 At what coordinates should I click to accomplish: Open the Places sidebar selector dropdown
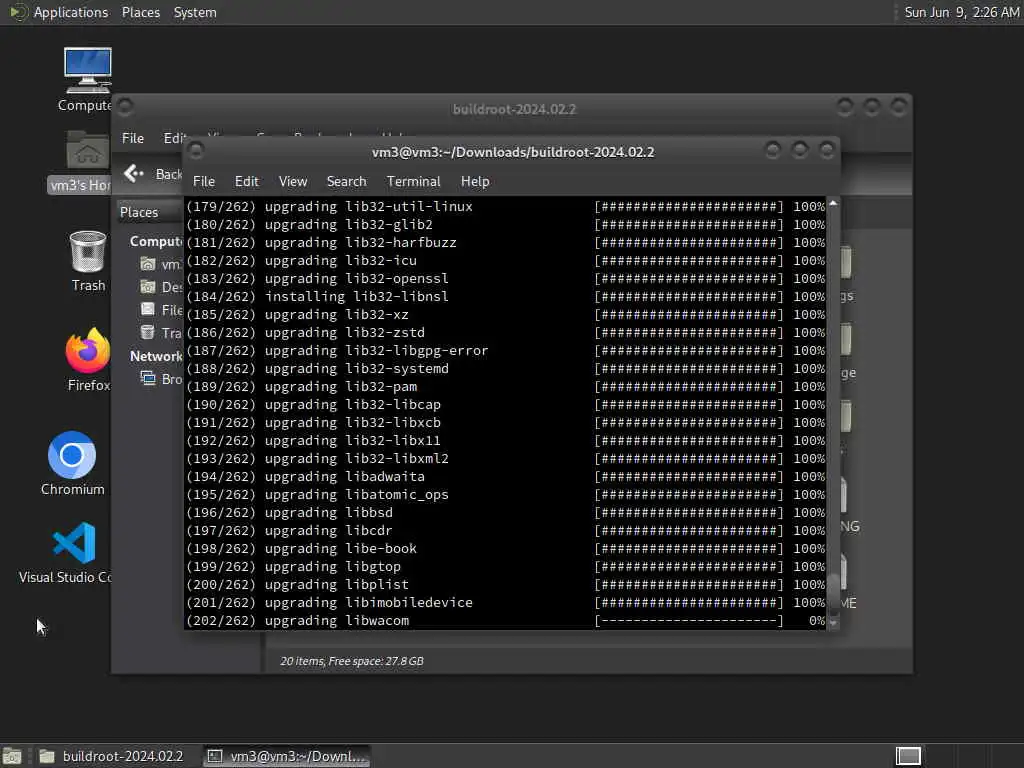pyautogui.click(x=150, y=212)
